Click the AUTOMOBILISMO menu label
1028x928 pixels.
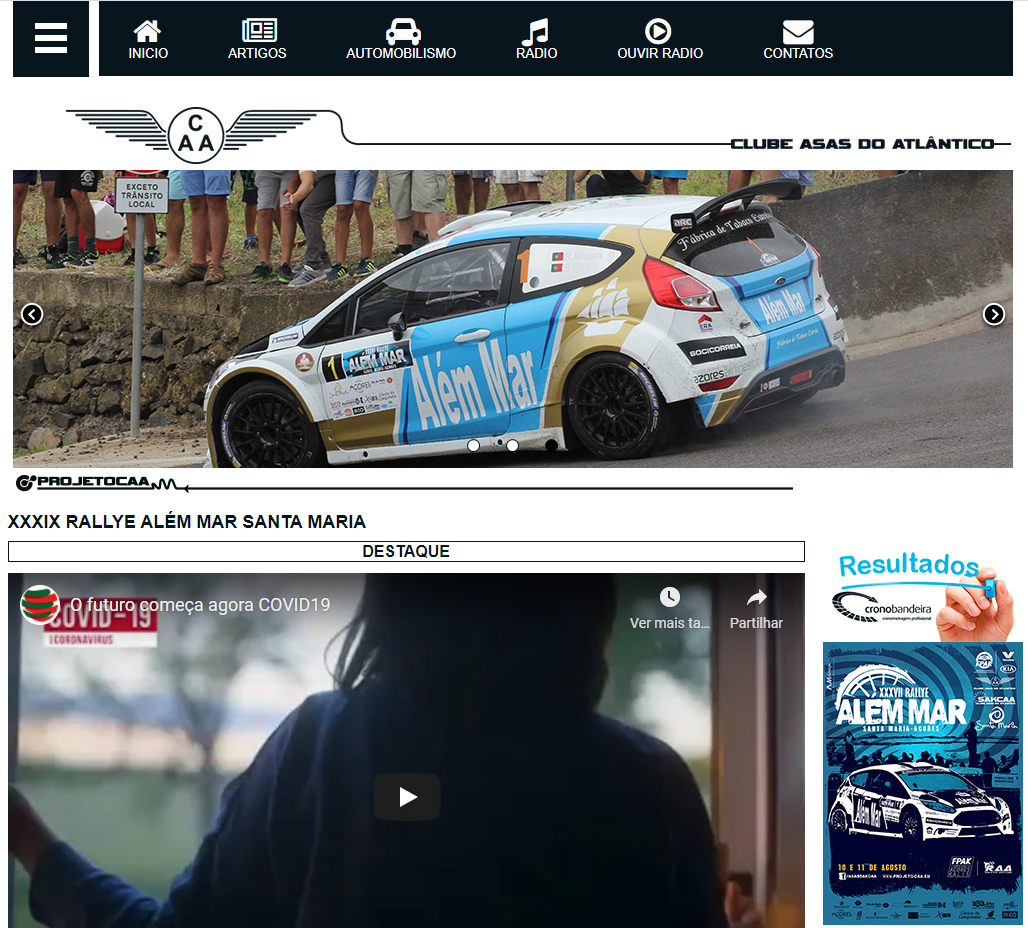pos(401,53)
